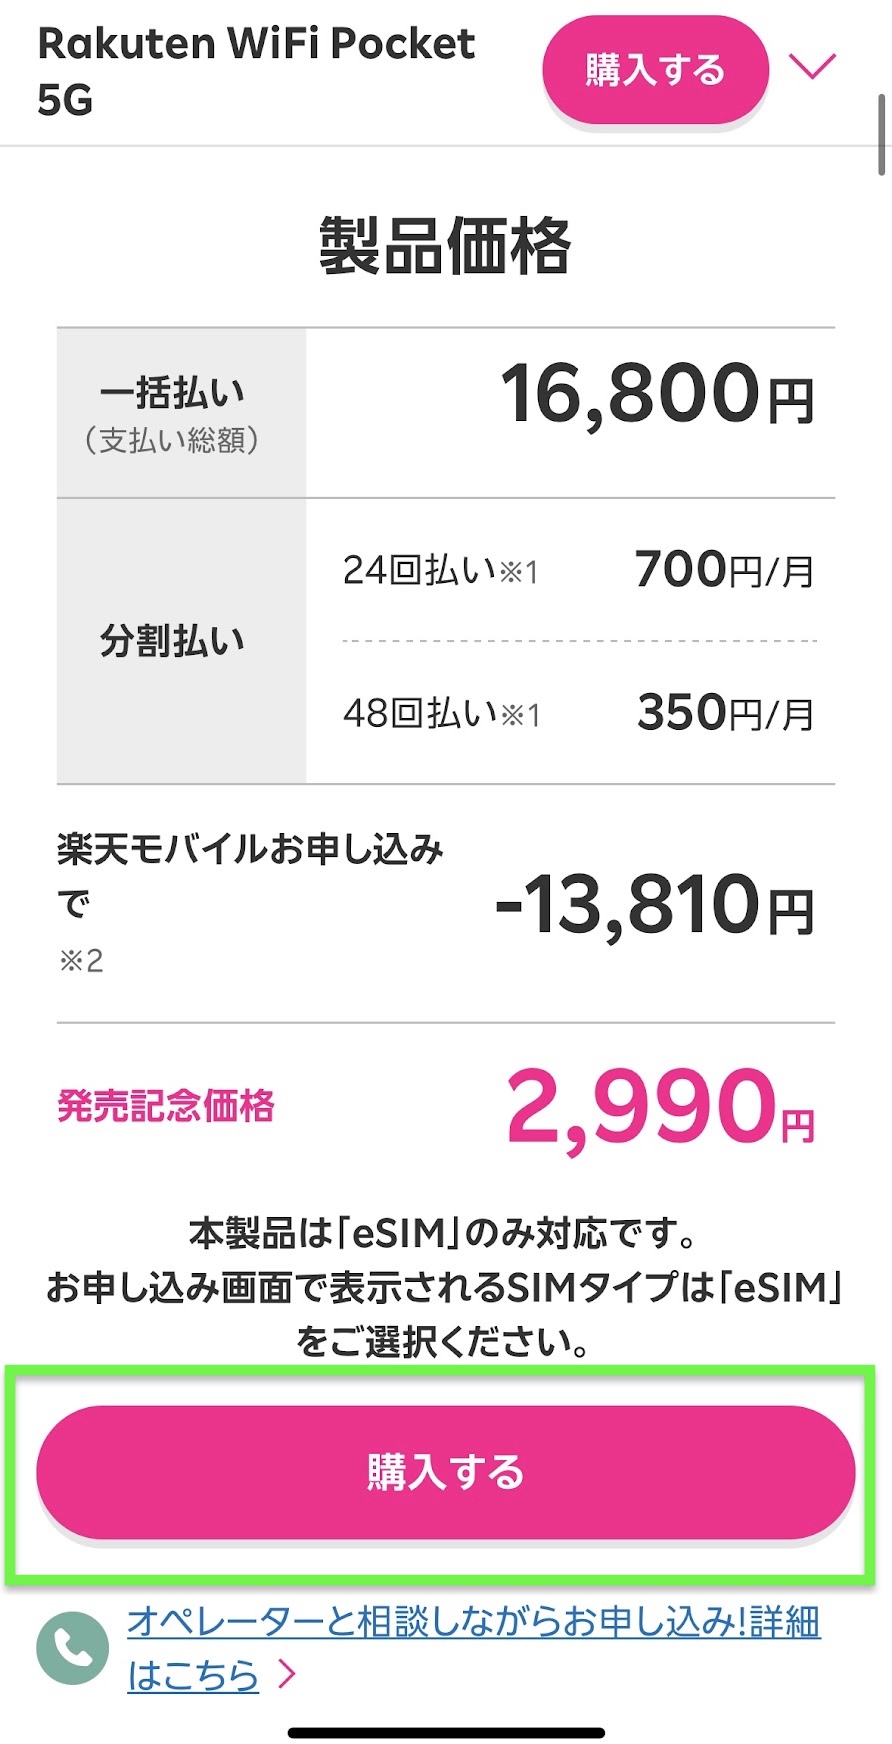Tap the -13,810円 discount amount
Screen dimensions: 892x1744
(x=655, y=906)
